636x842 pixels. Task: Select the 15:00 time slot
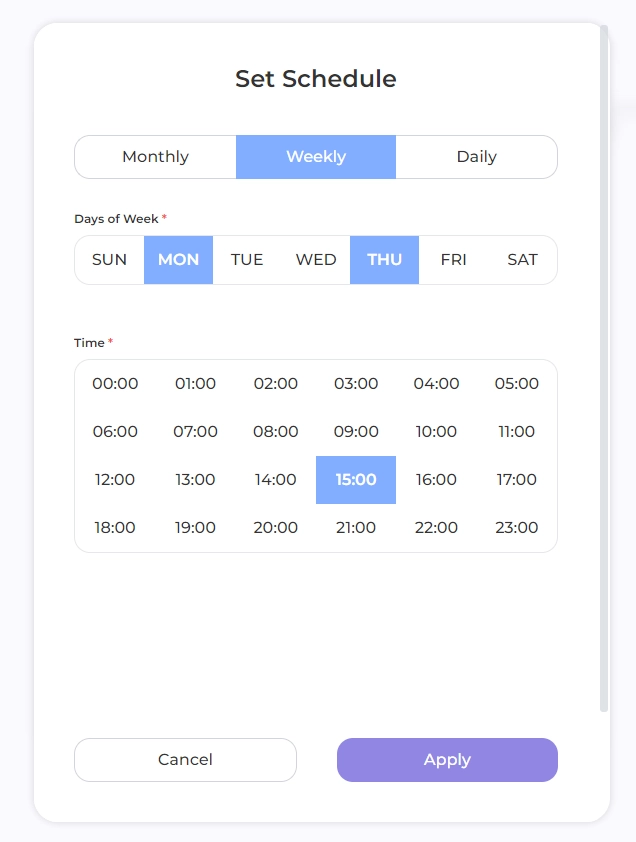[x=356, y=480]
